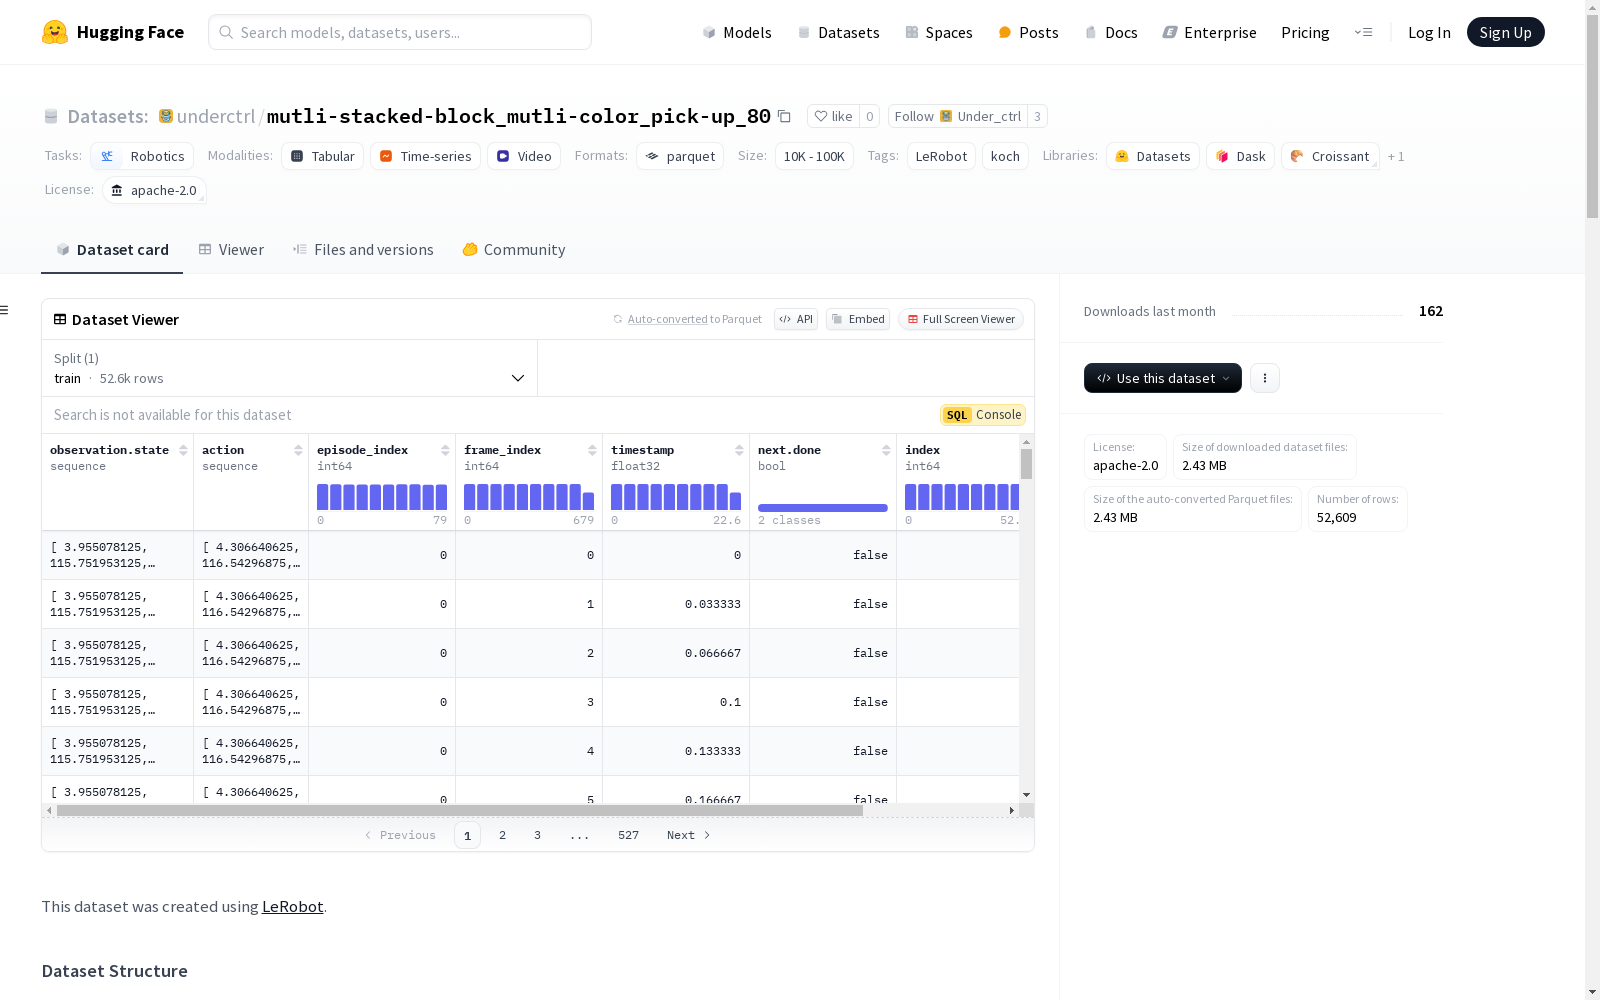Image resolution: width=1600 pixels, height=1000 pixels.
Task: Click the apache-2.0 license tag
Action: [154, 190]
